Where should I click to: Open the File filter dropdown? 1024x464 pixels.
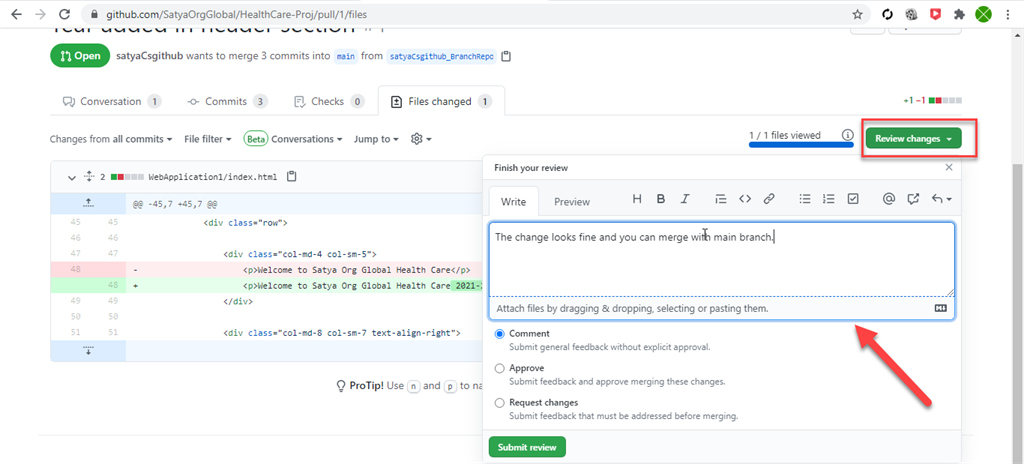point(208,139)
